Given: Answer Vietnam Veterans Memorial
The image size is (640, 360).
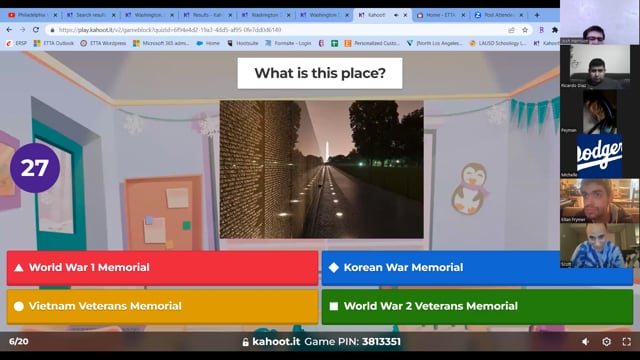Looking at the screenshot, I should point(162,307).
